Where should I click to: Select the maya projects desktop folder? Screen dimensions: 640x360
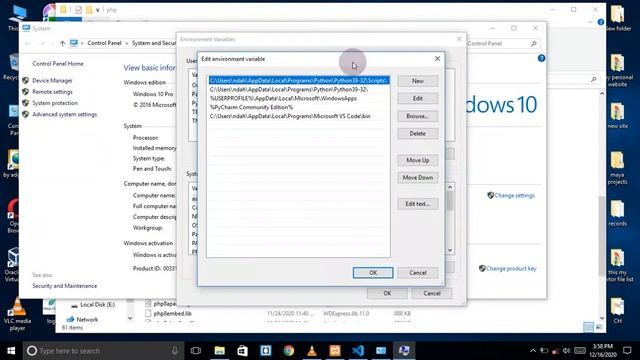click(x=617, y=167)
